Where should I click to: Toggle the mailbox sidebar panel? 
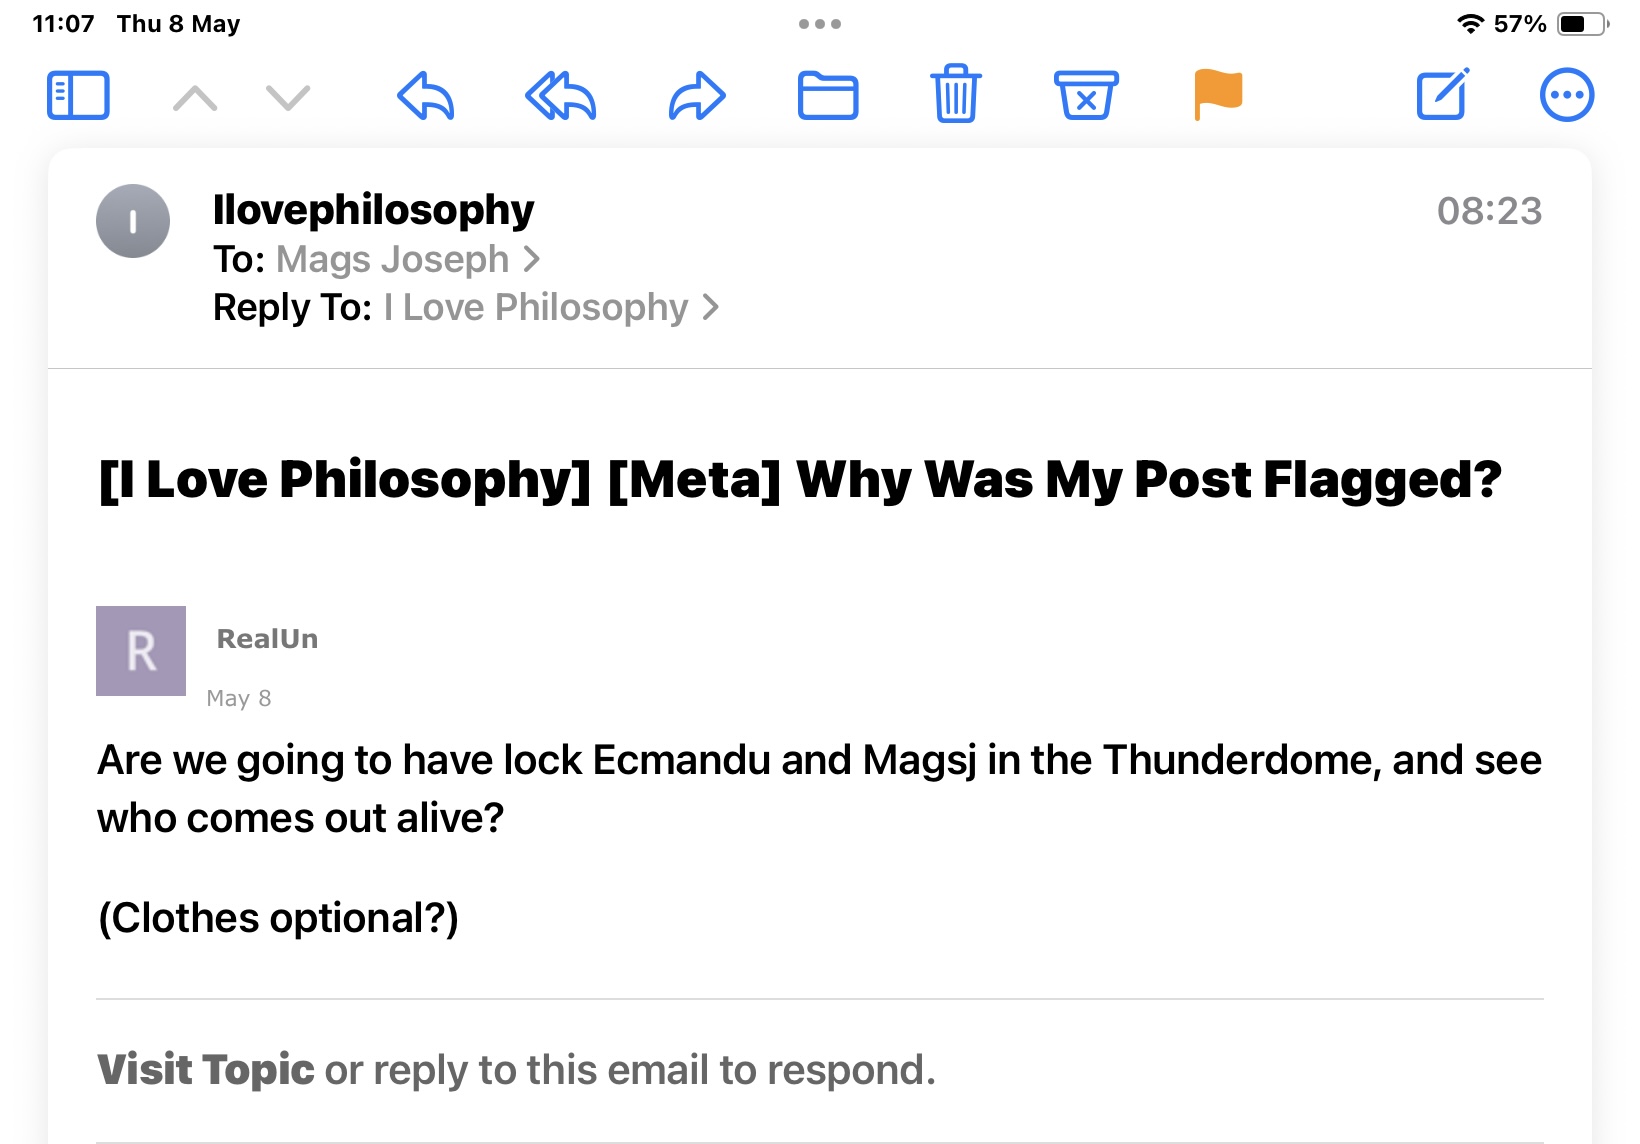pyautogui.click(x=78, y=96)
